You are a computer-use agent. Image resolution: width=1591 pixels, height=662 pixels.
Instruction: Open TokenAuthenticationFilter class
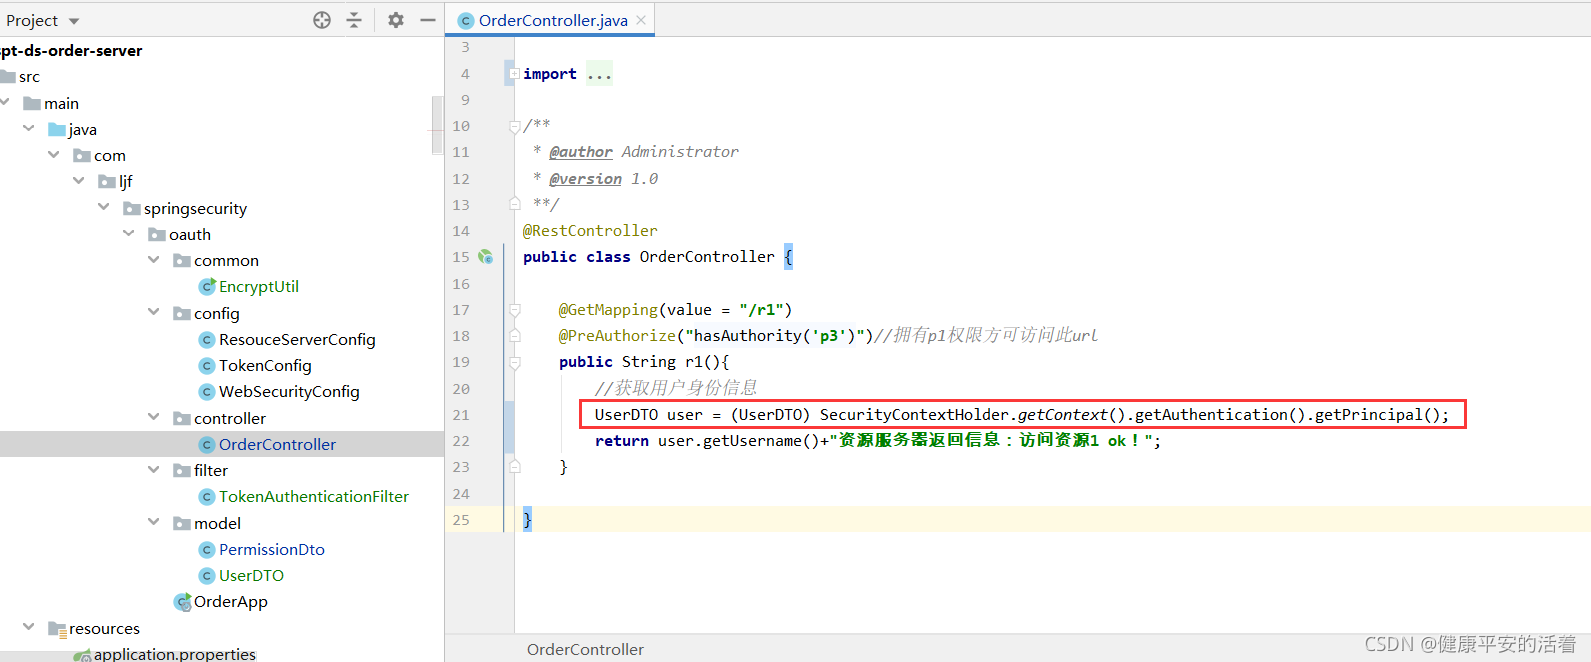click(314, 496)
